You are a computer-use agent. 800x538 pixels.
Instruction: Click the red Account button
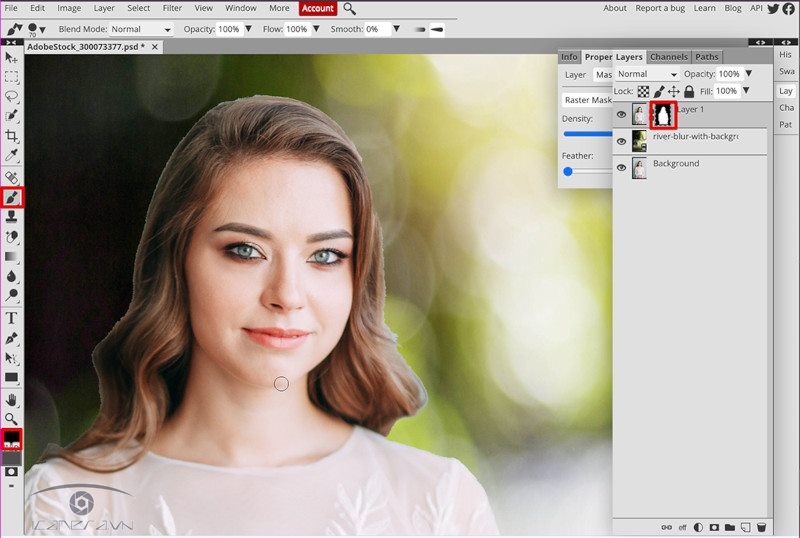pyautogui.click(x=317, y=8)
